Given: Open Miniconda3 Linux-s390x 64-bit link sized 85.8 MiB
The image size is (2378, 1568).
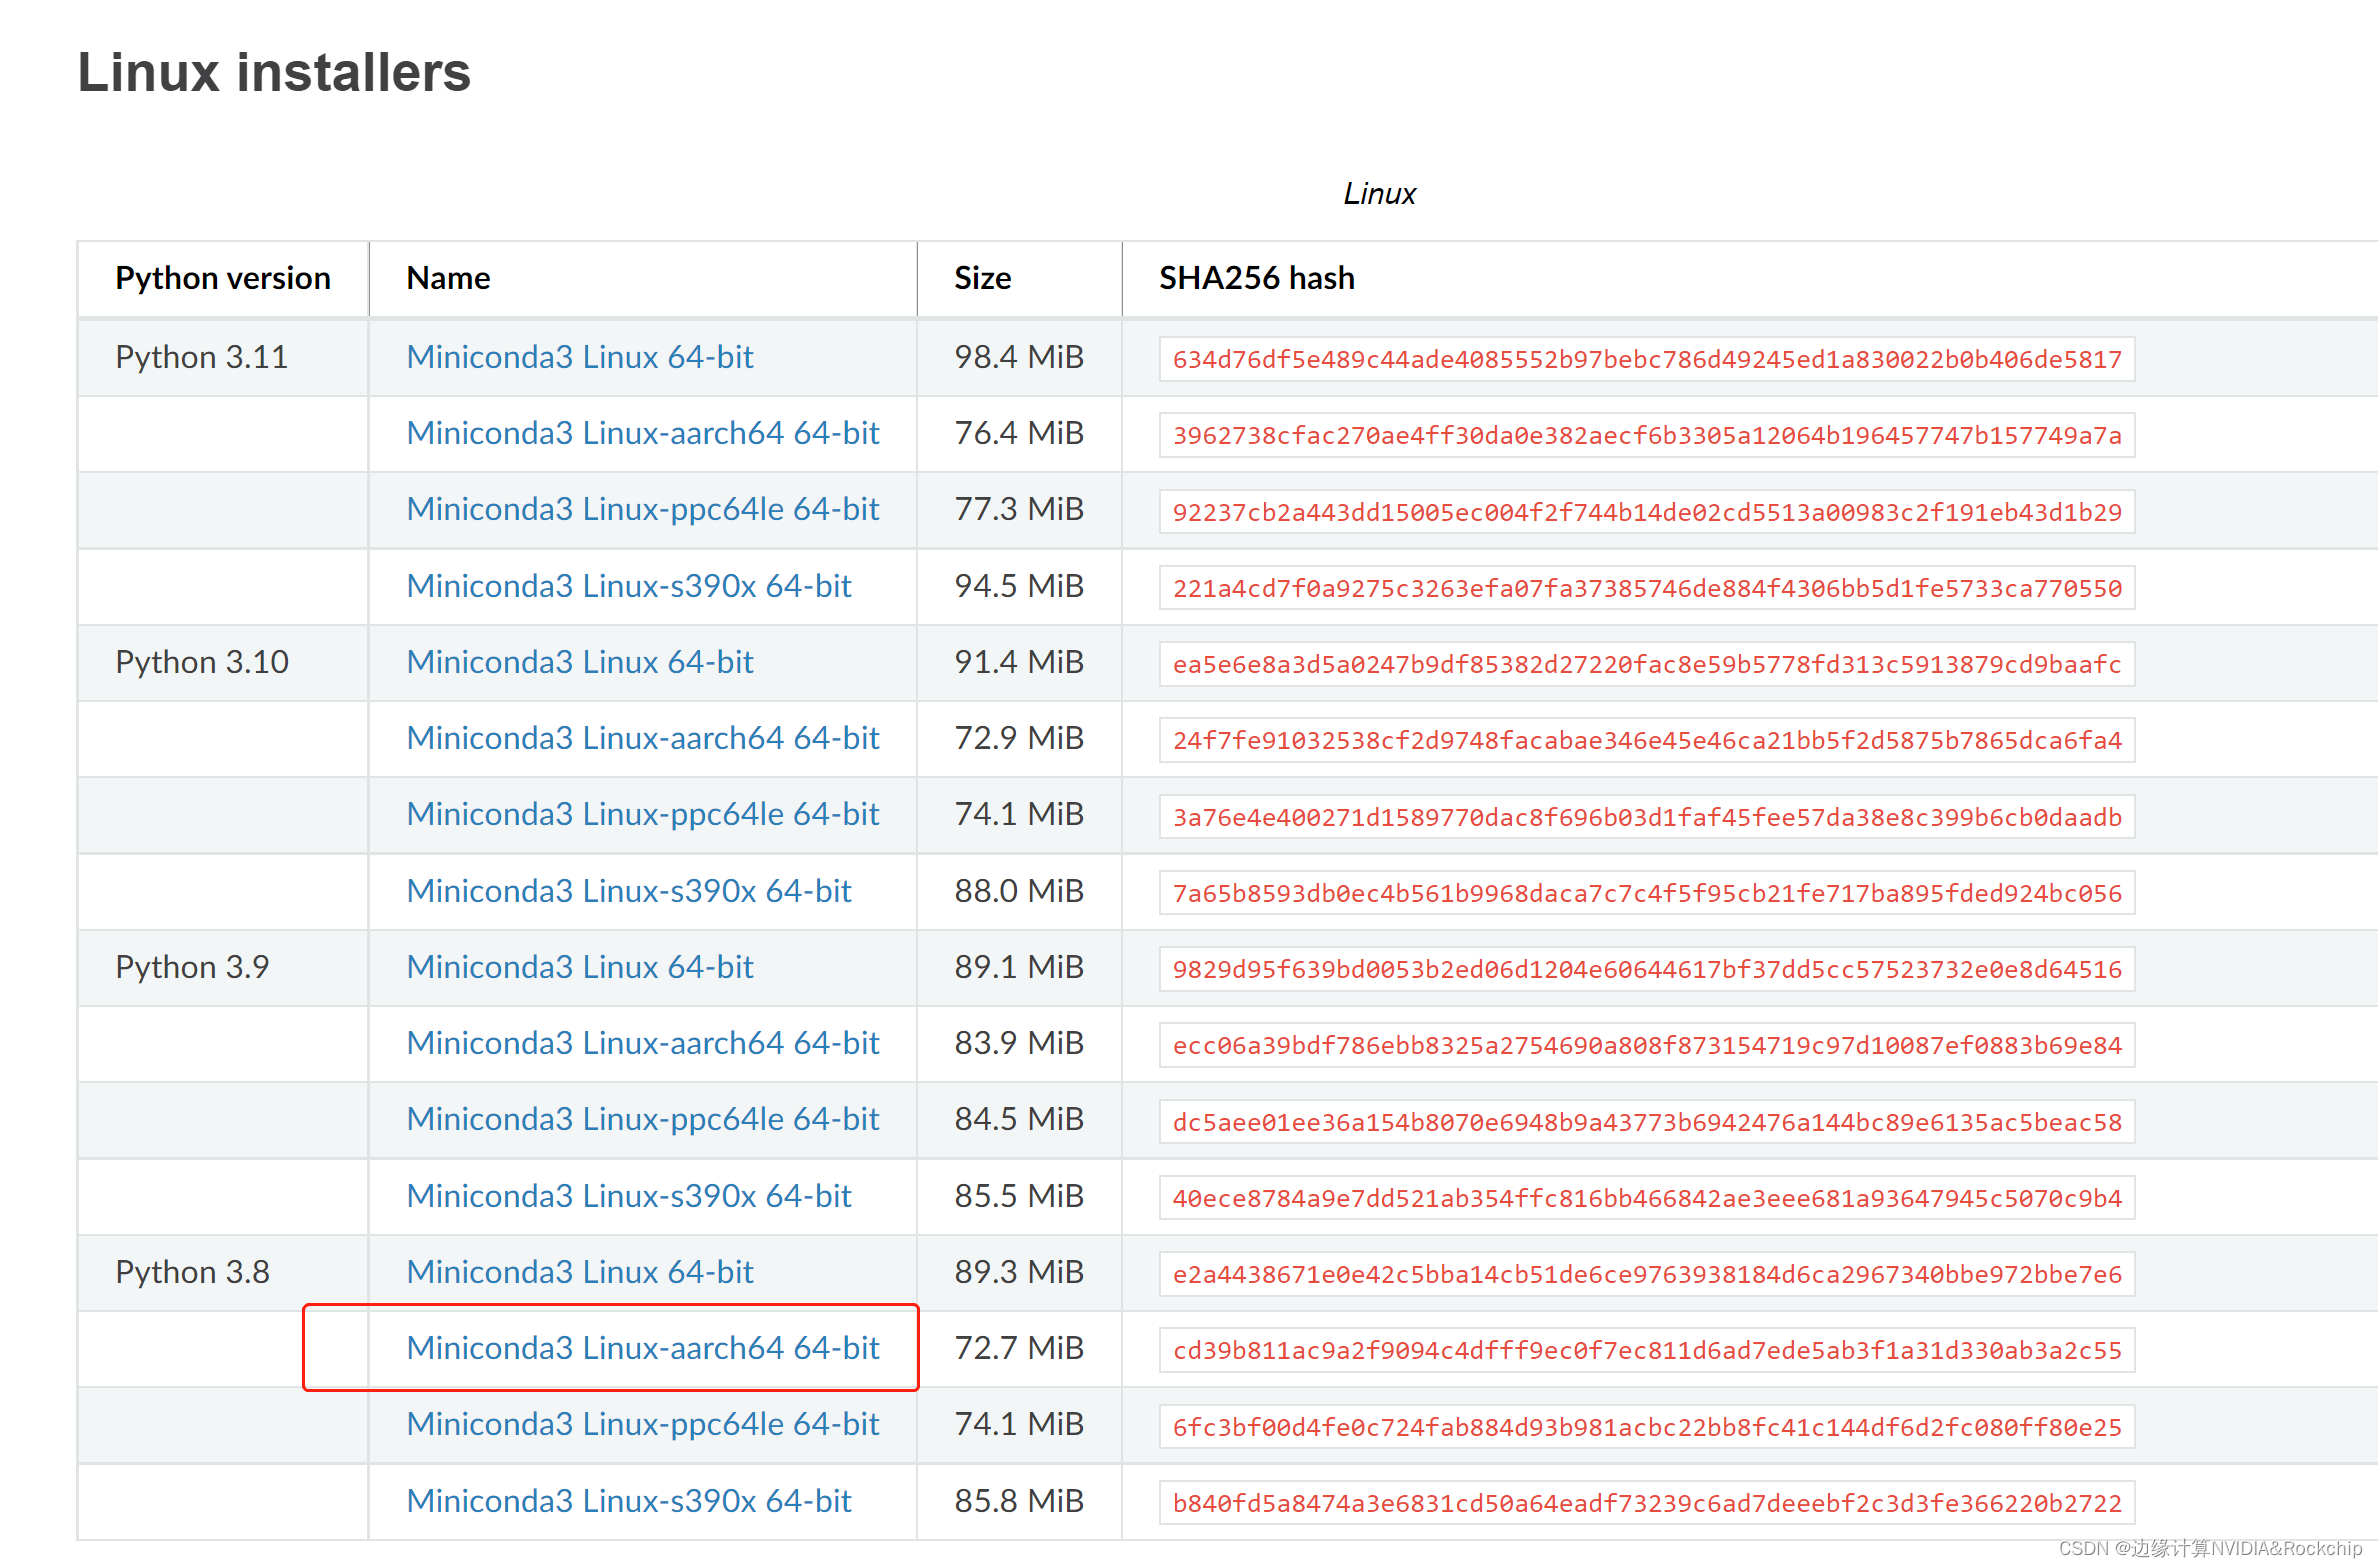Looking at the screenshot, I should (629, 1501).
